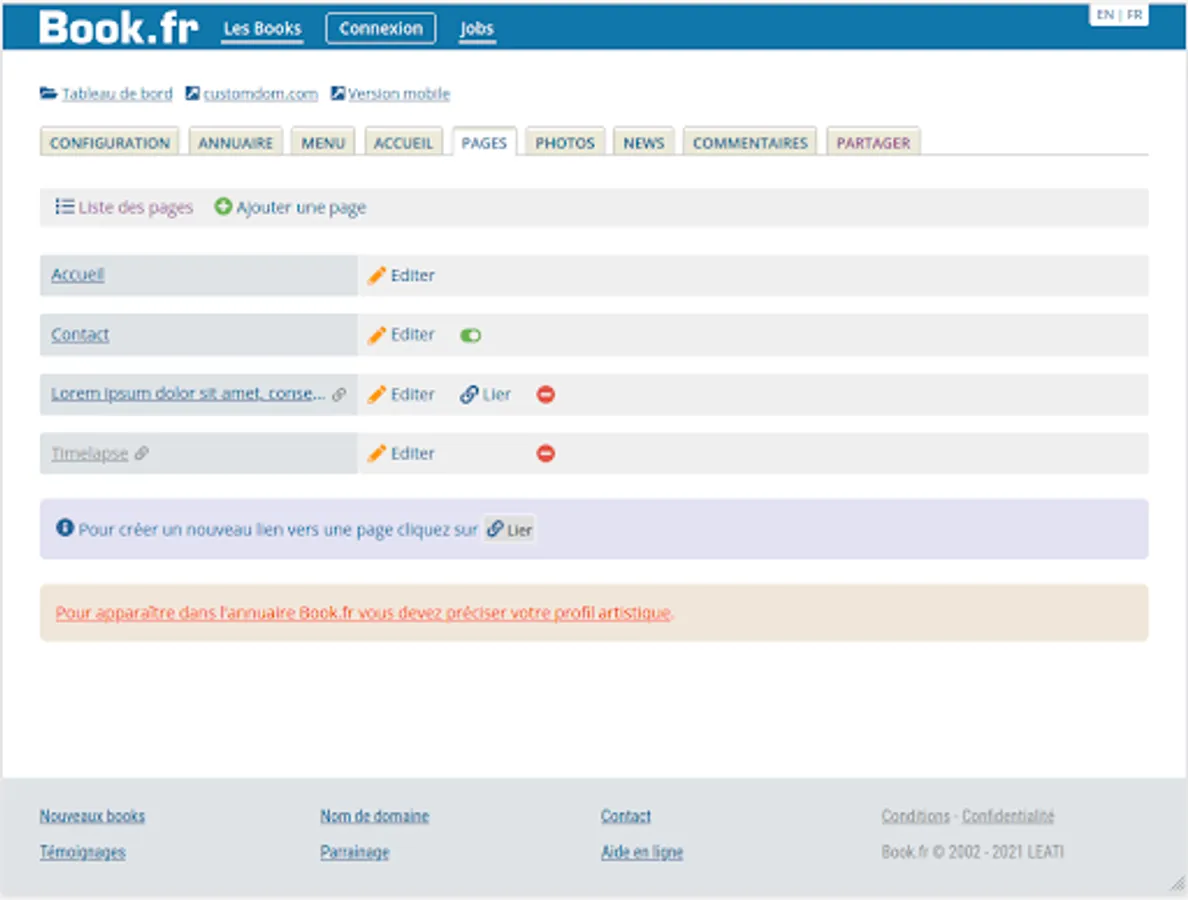Click Editer in the Accueil row
Screen dimensions: 1188x900
412,275
